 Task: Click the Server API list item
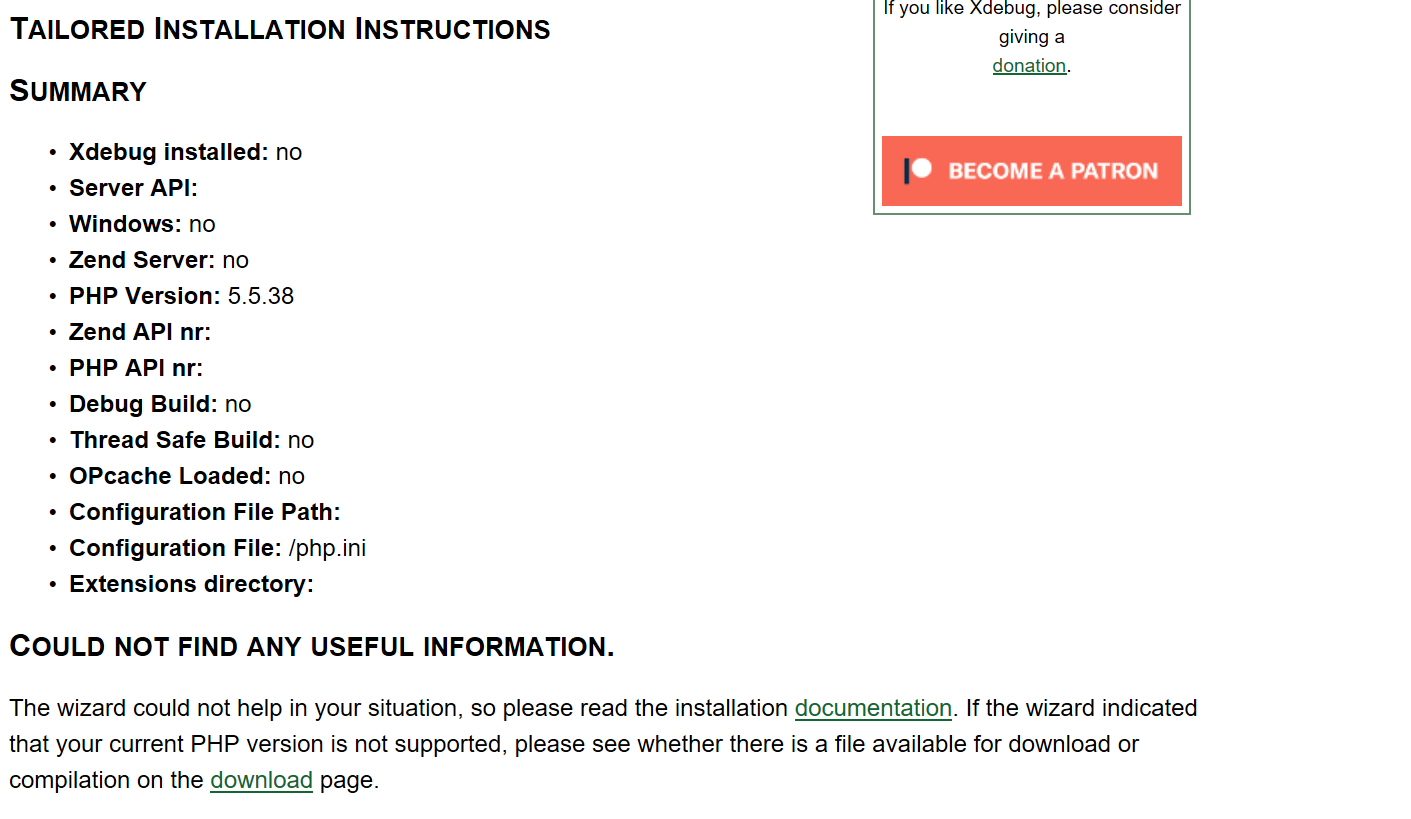pos(133,188)
